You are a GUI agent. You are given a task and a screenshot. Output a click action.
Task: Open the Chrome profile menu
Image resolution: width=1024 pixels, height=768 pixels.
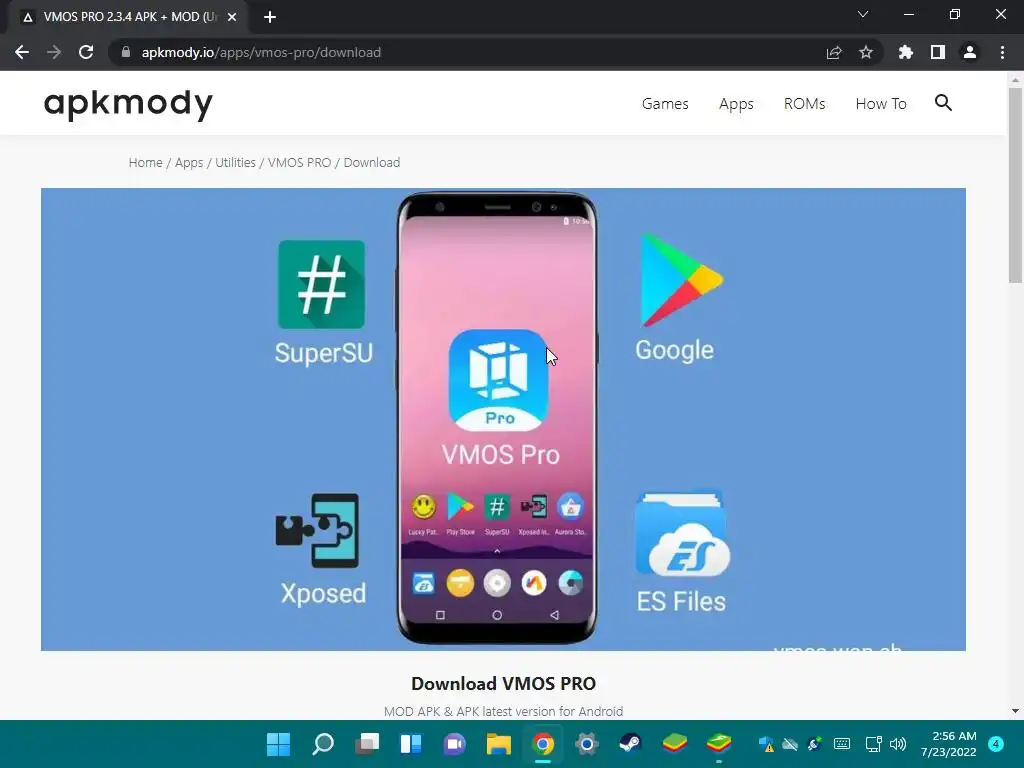tap(970, 52)
